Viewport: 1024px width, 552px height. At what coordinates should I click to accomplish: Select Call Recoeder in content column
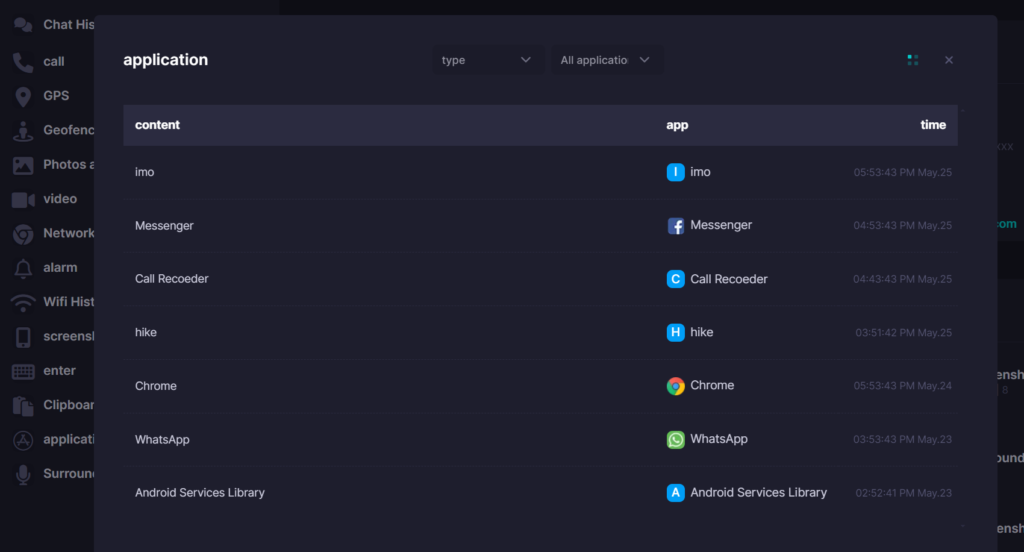(x=172, y=279)
